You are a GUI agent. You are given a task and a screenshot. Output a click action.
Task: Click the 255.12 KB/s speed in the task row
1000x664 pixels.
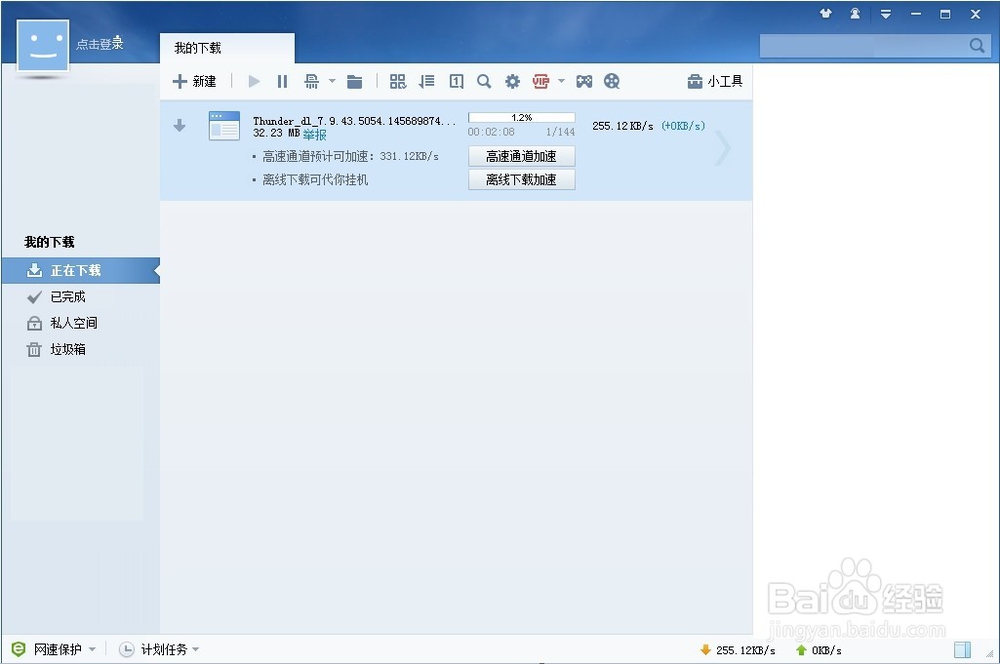click(x=622, y=126)
